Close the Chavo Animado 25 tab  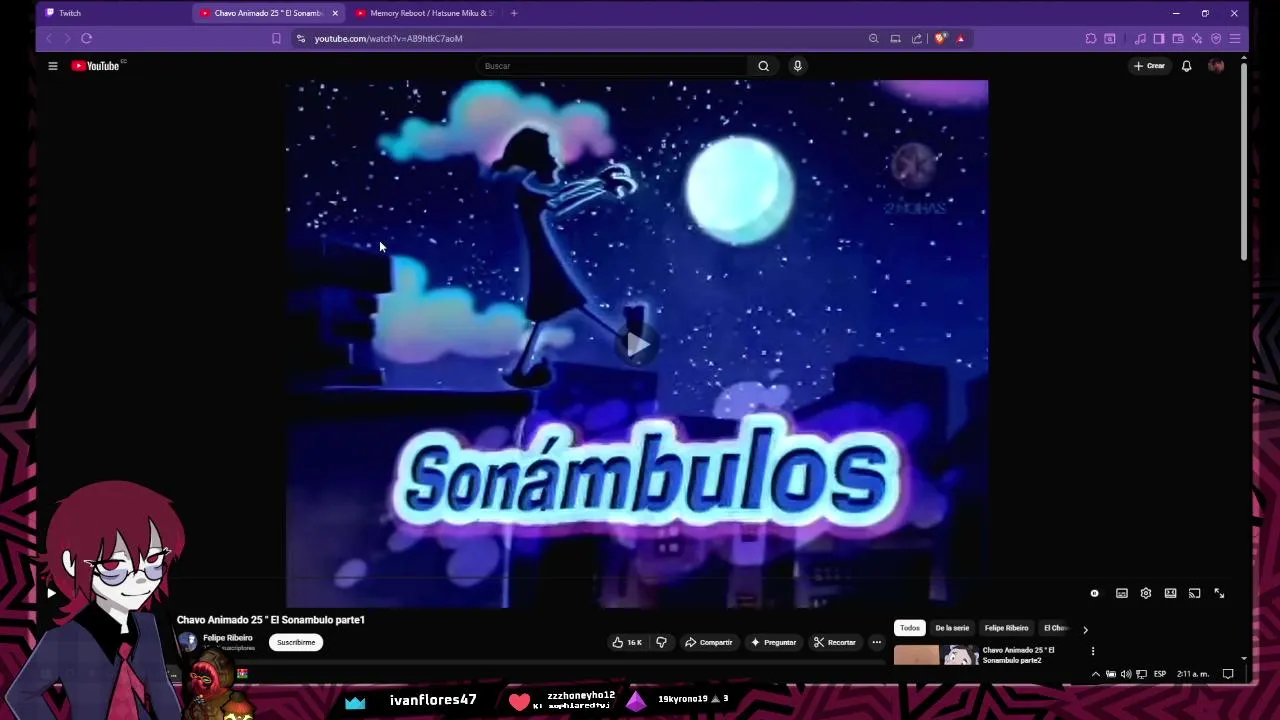[335, 13]
